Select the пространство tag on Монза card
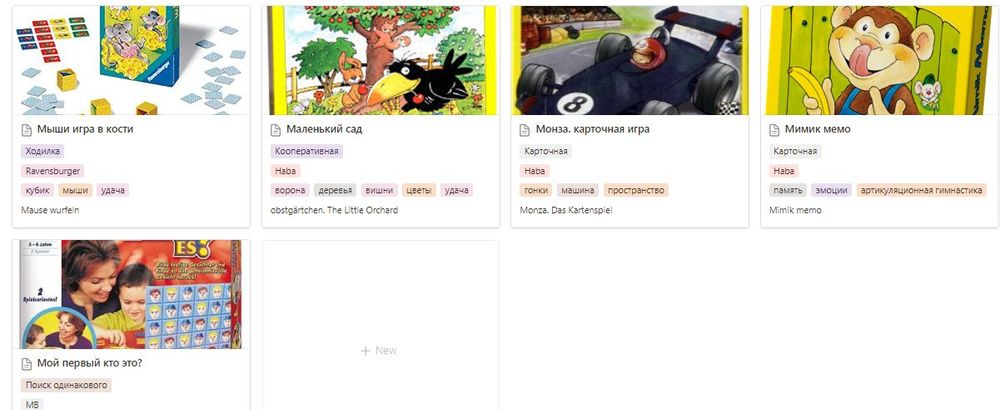Viewport: 1000px width, 410px height. (636, 190)
